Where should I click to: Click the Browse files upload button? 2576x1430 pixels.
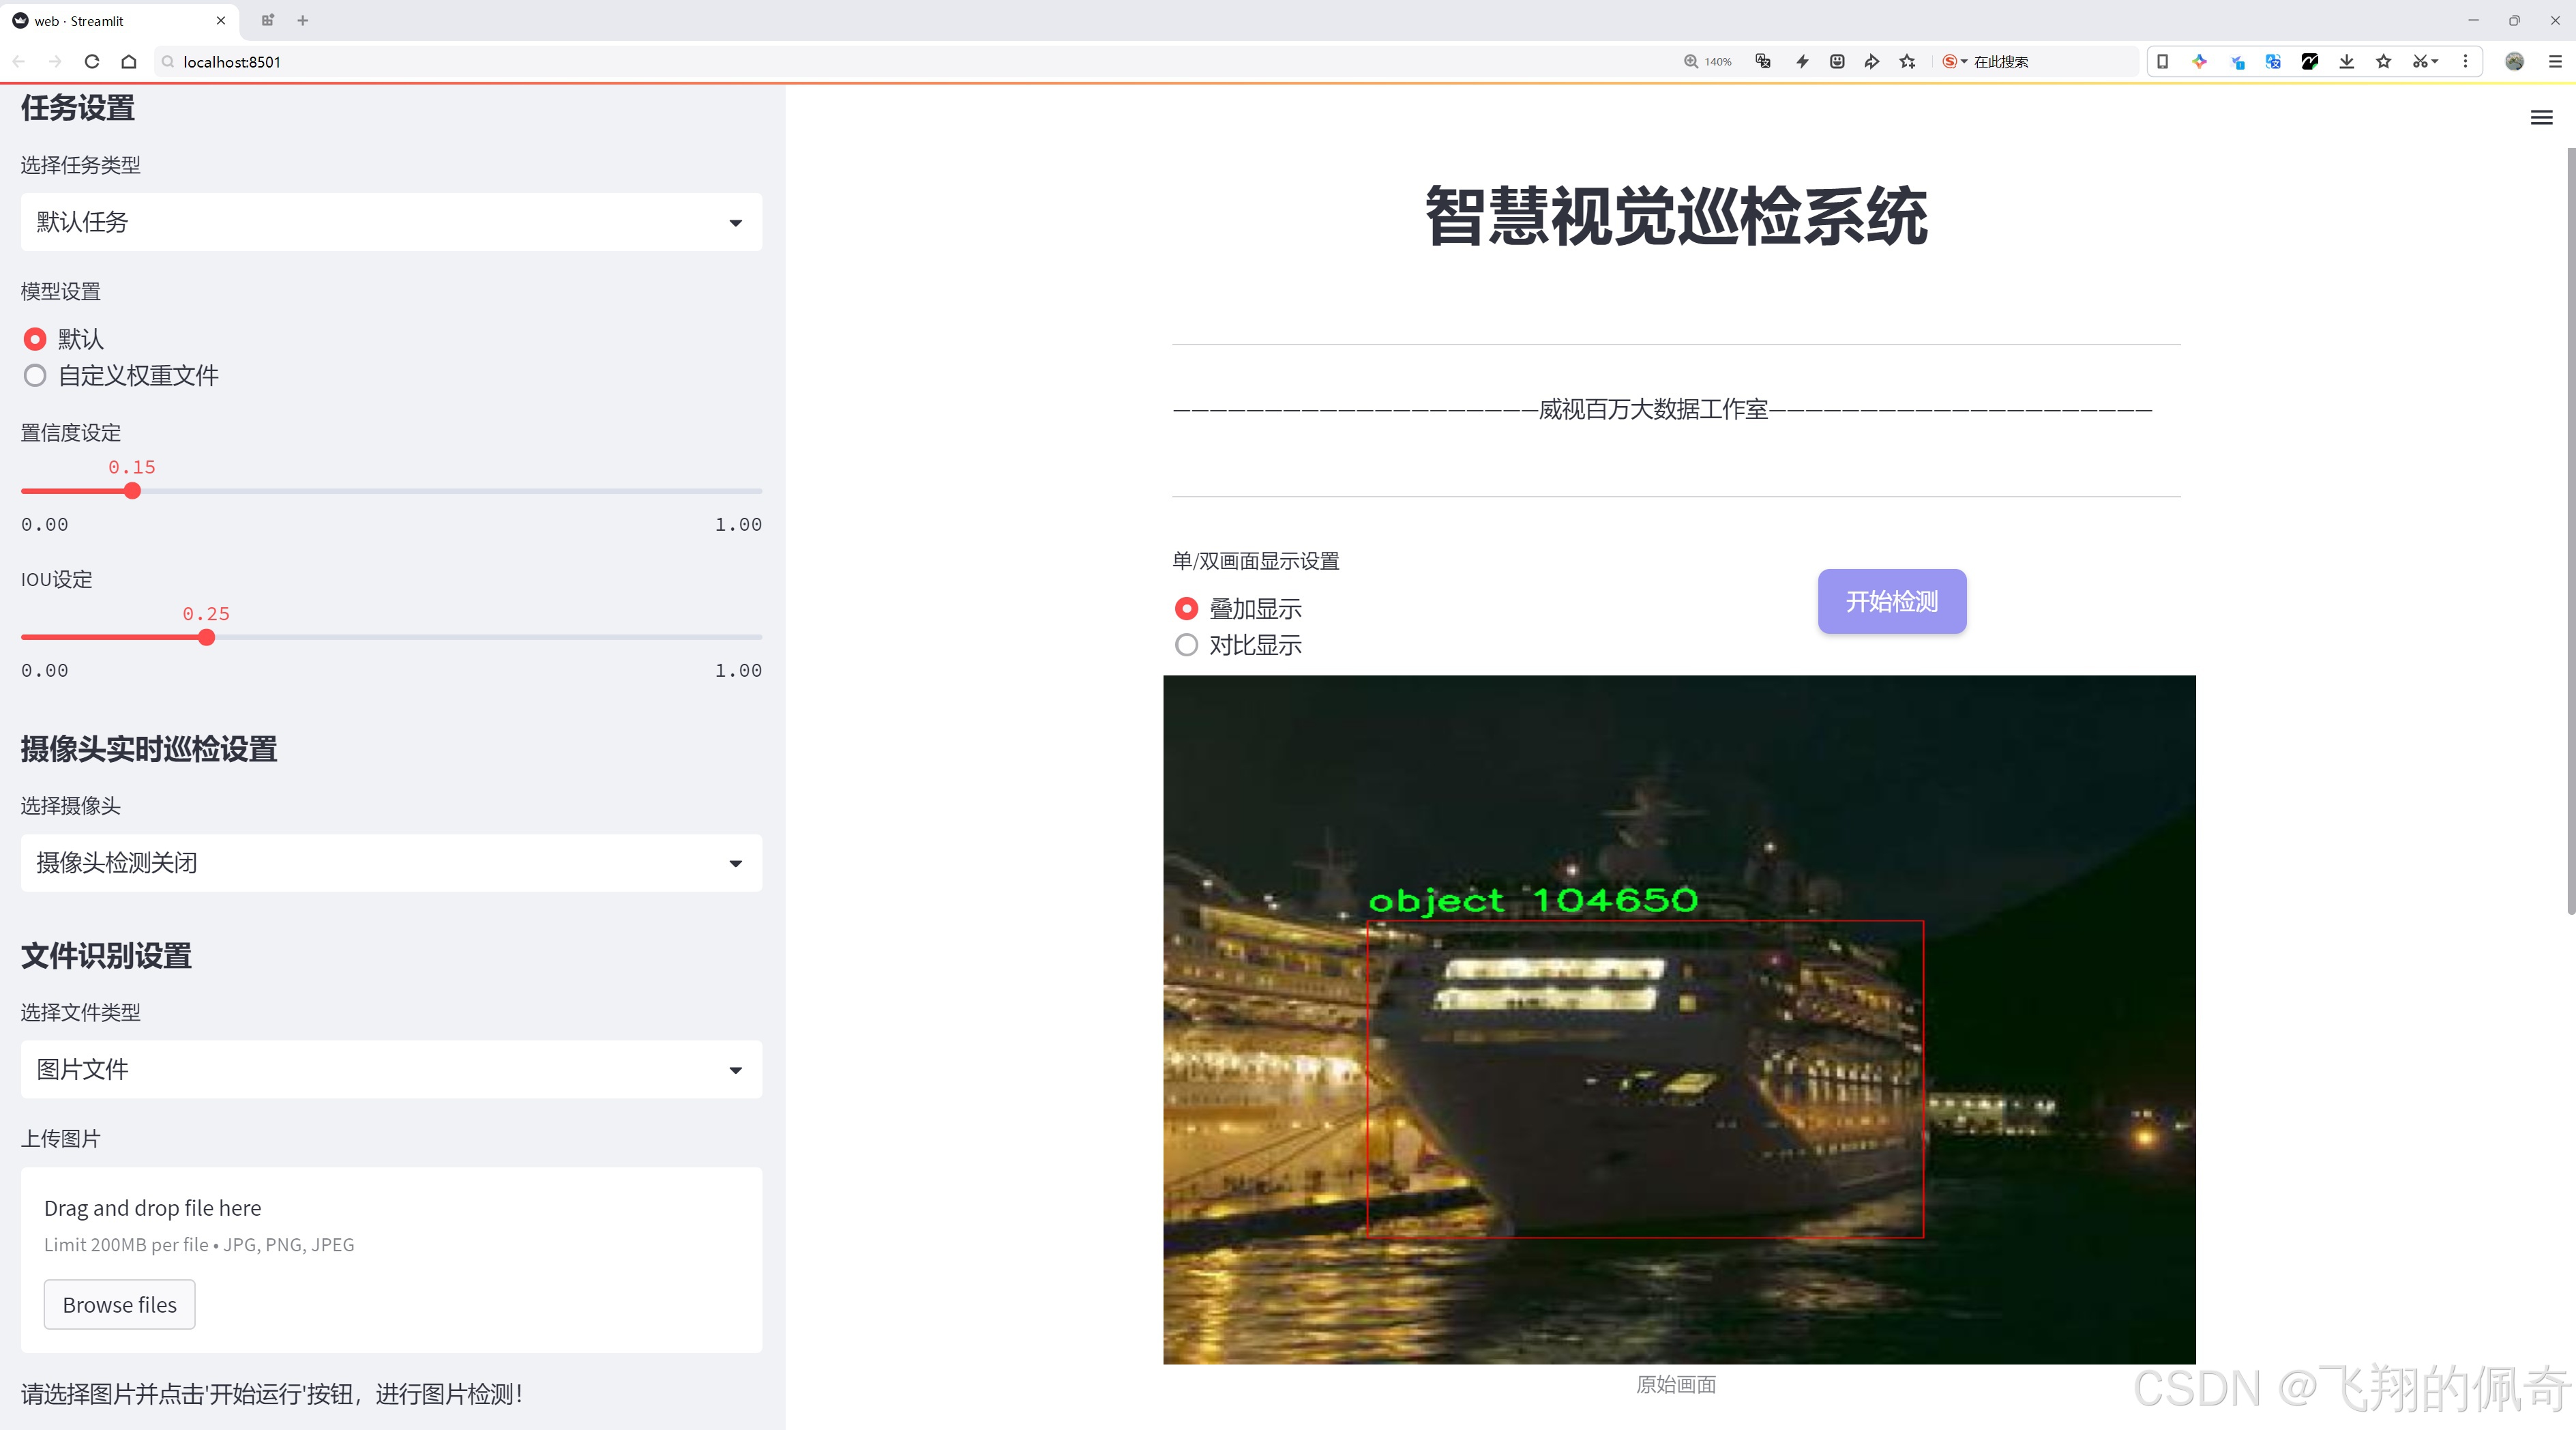click(x=119, y=1304)
